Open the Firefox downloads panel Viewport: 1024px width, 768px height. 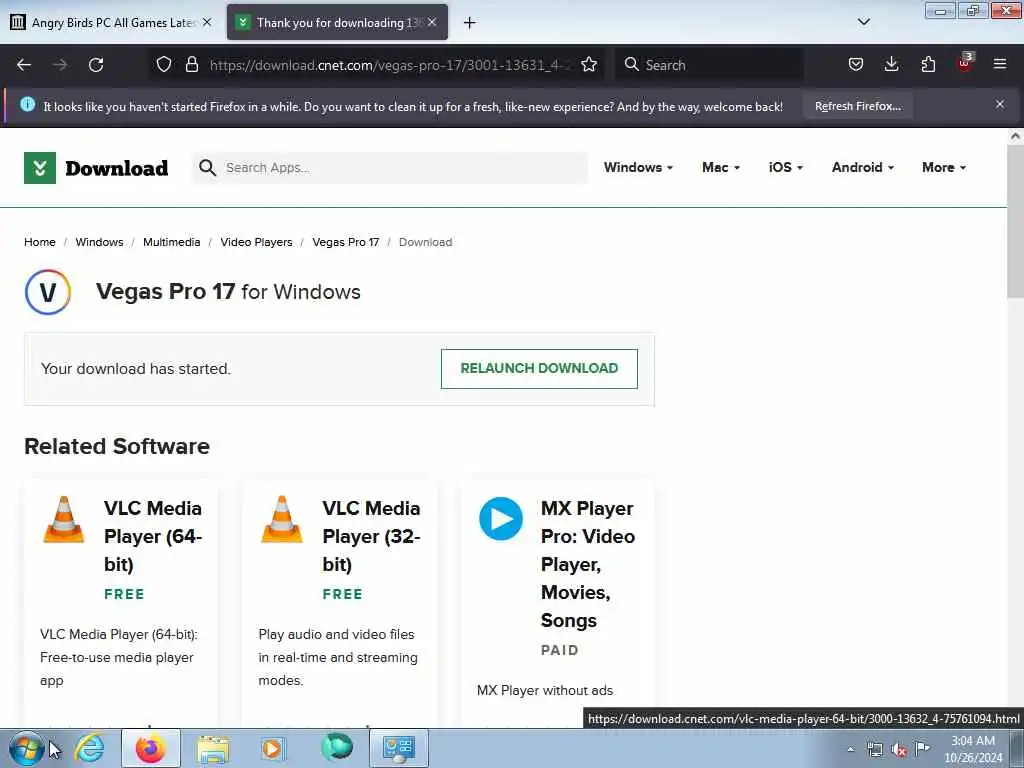891,64
